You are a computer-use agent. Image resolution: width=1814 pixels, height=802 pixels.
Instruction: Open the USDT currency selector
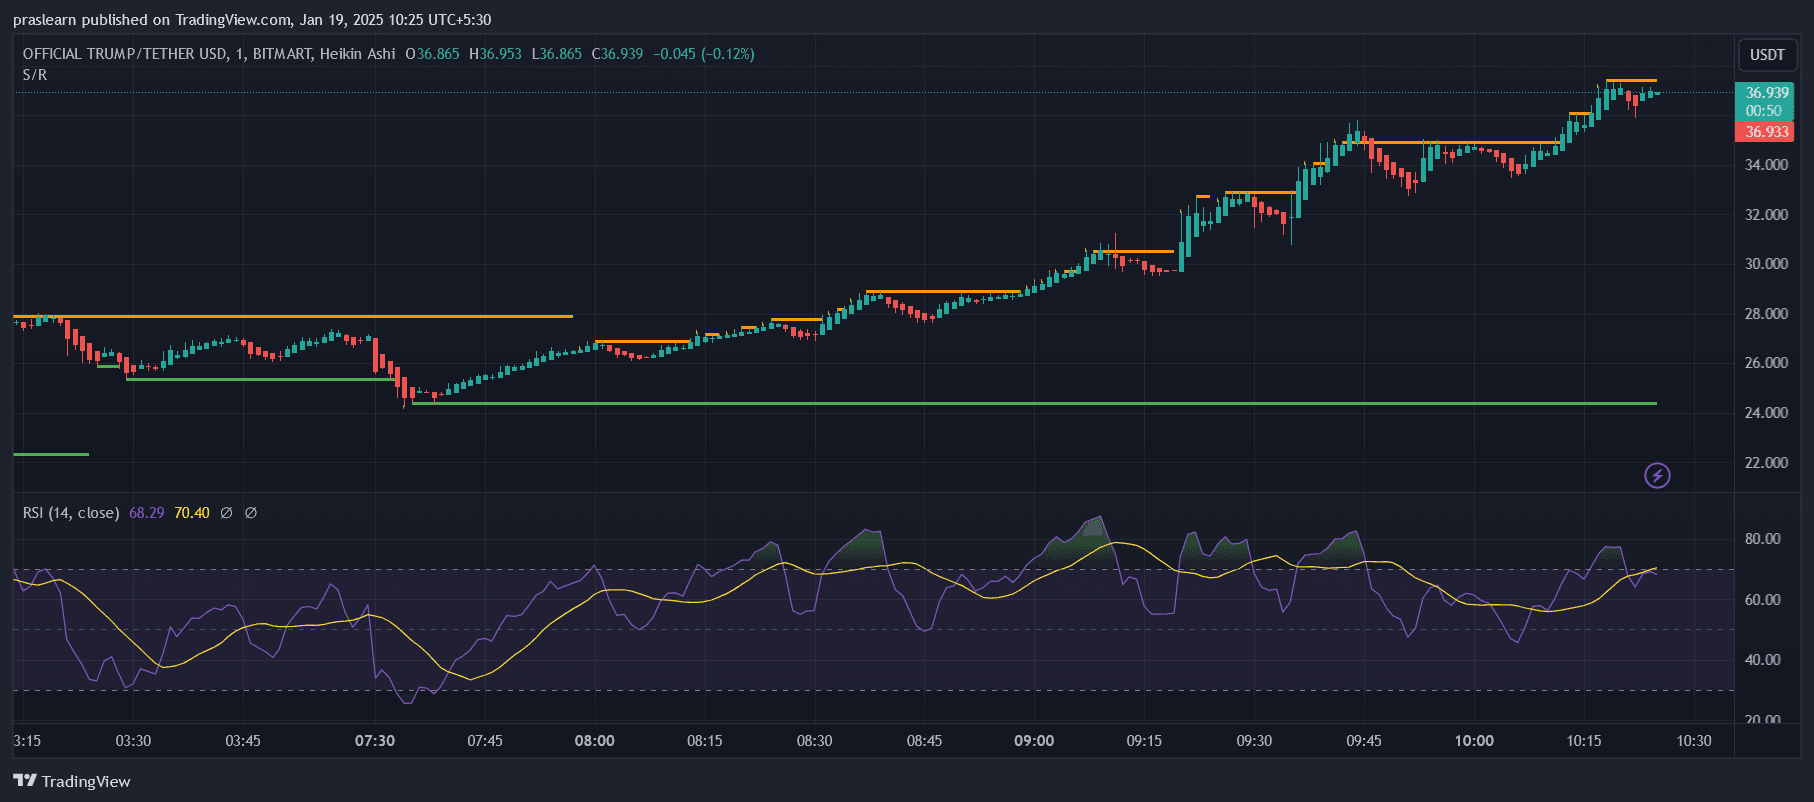pos(1766,55)
